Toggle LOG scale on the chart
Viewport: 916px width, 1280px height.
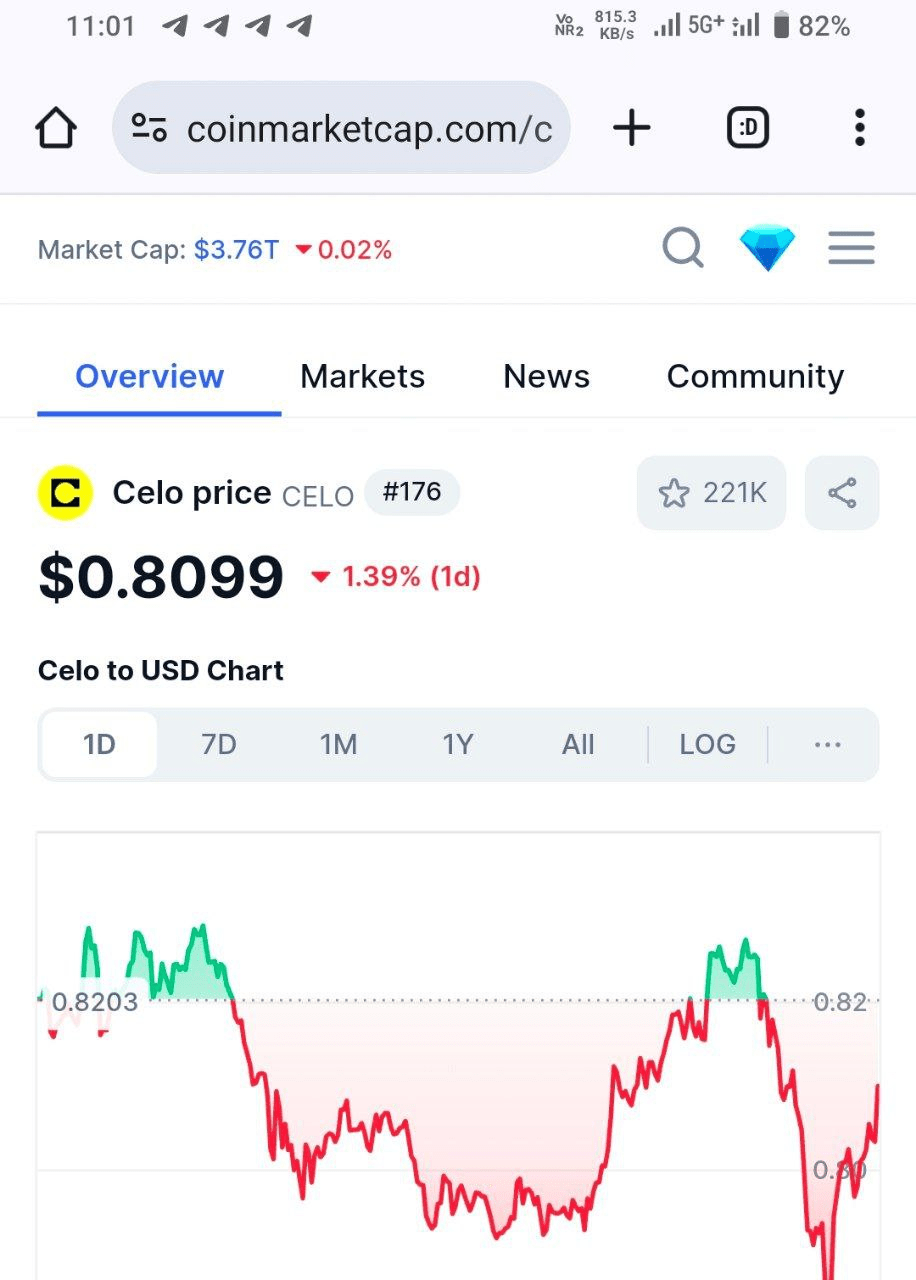707,745
